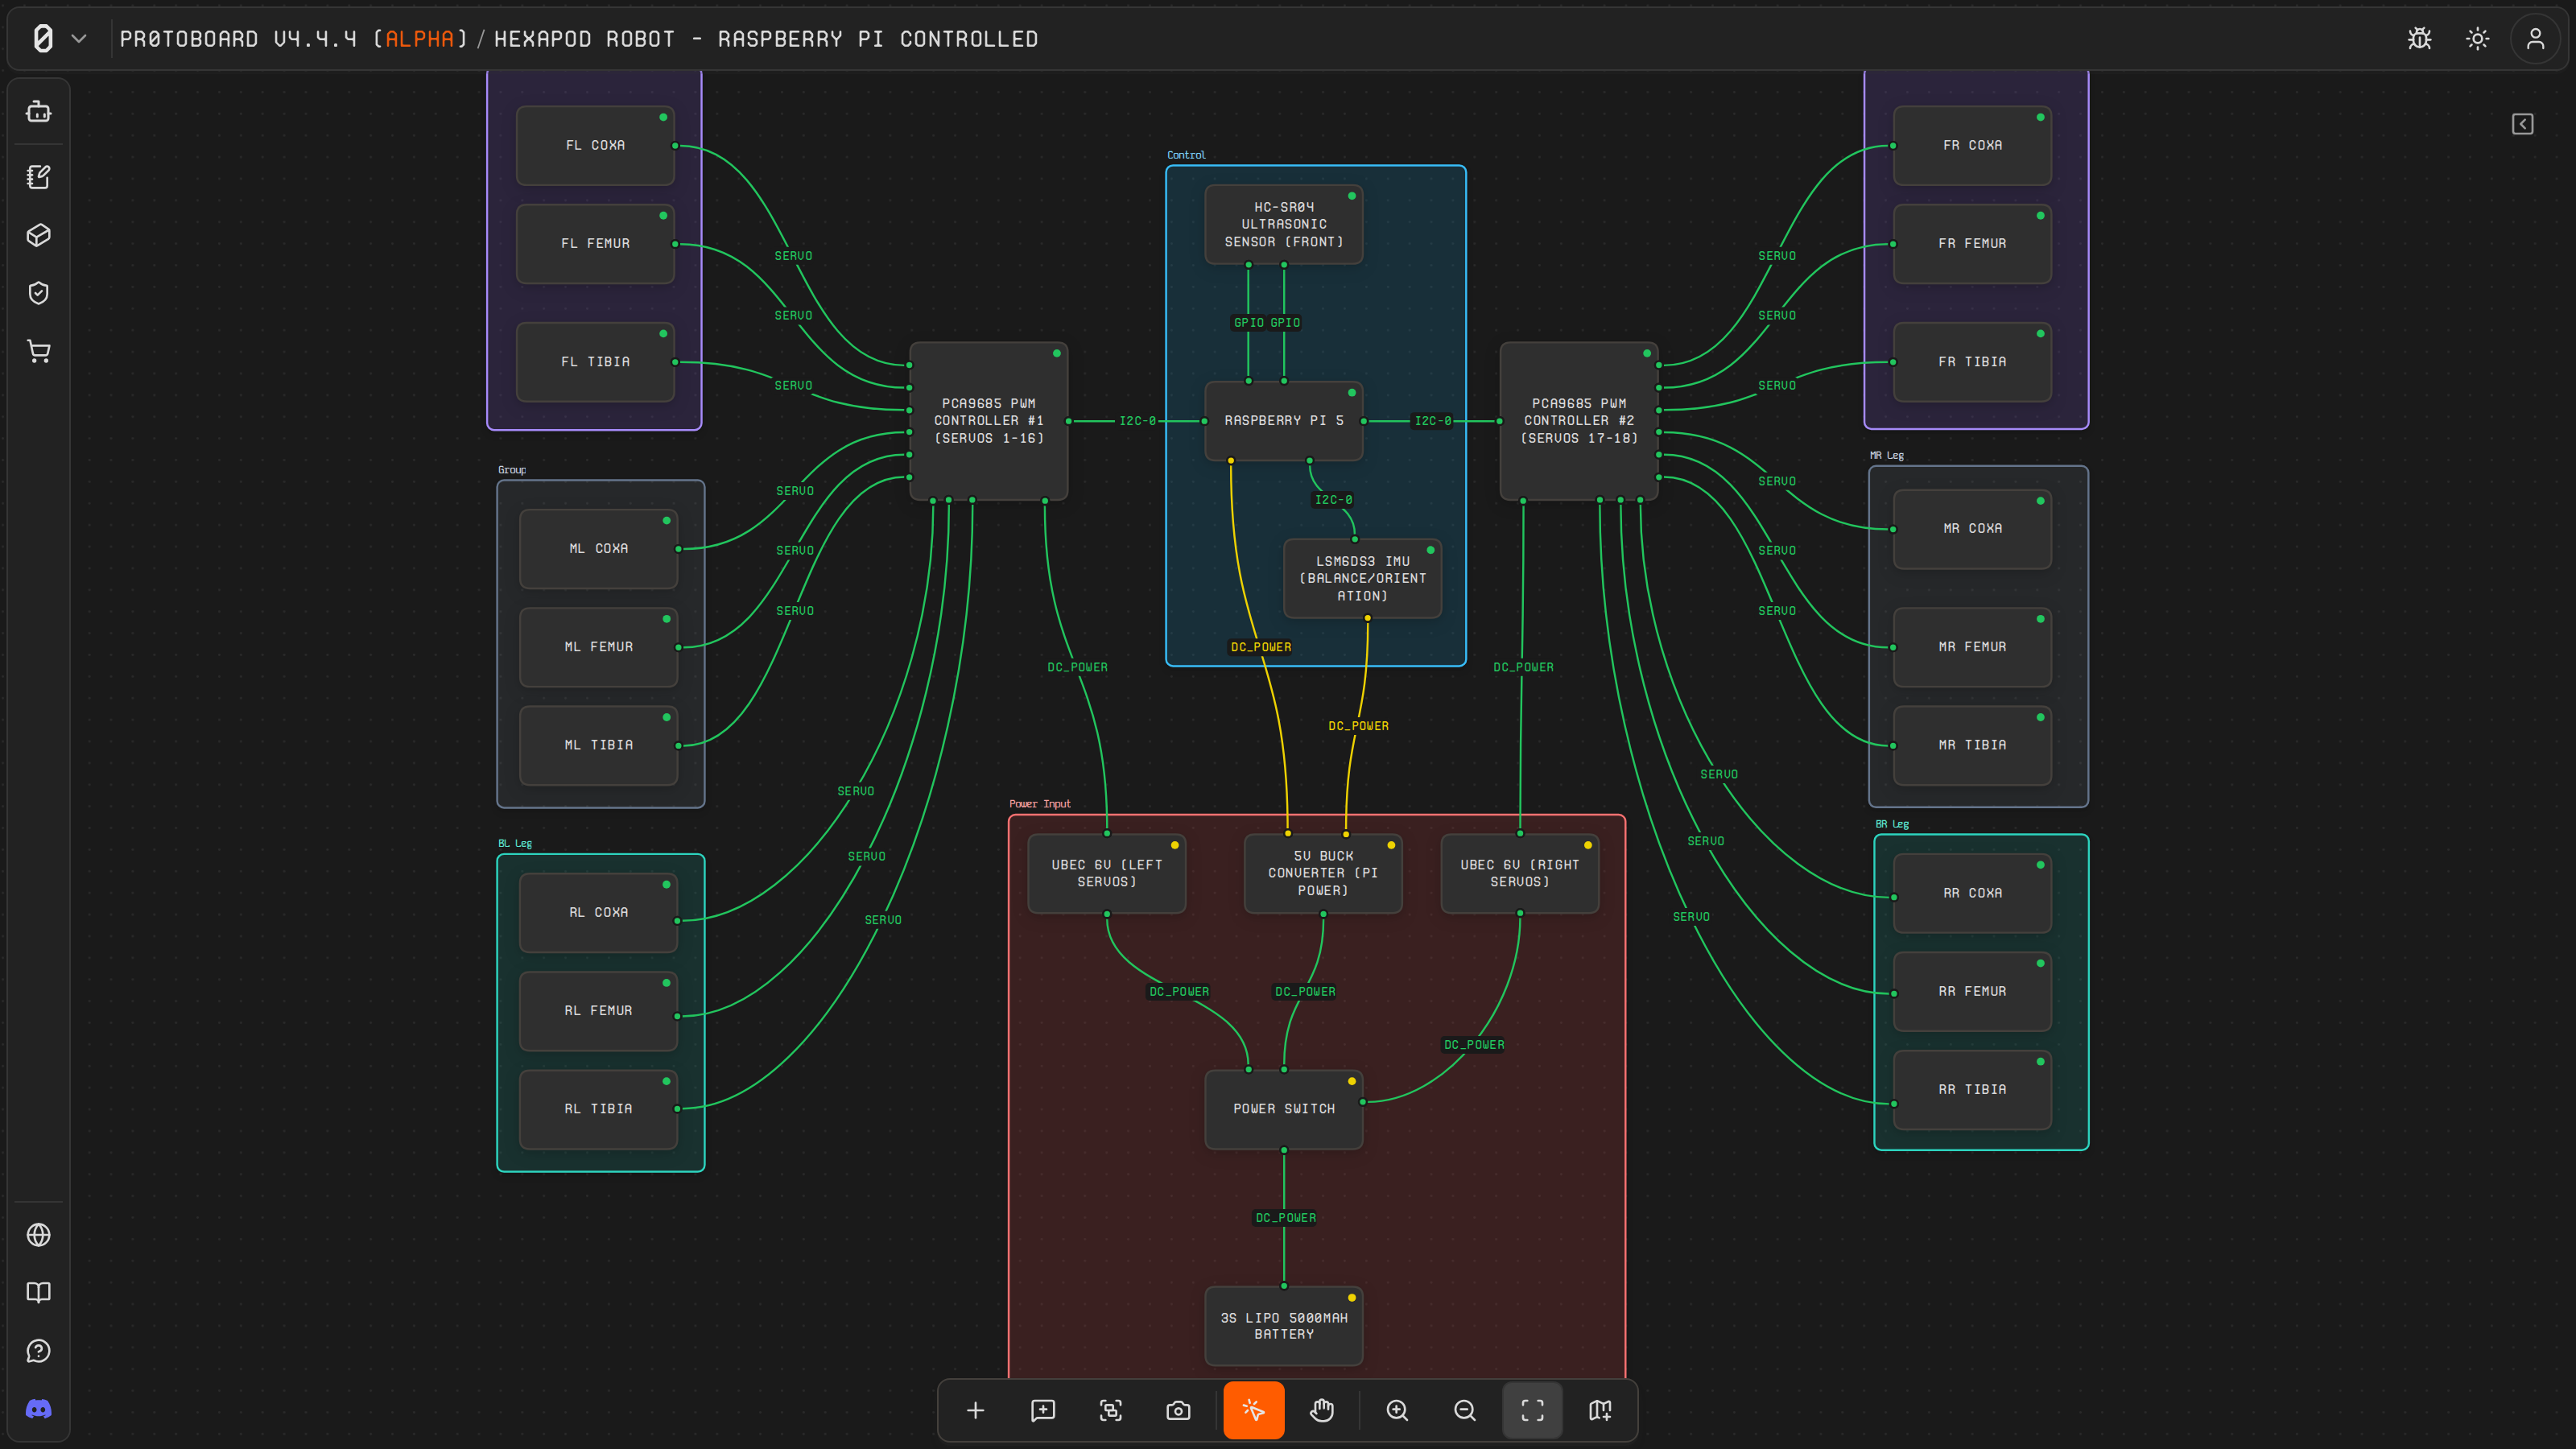Open the Protoboard logo menu
Screen dimensions: 2576x1449
[43, 39]
